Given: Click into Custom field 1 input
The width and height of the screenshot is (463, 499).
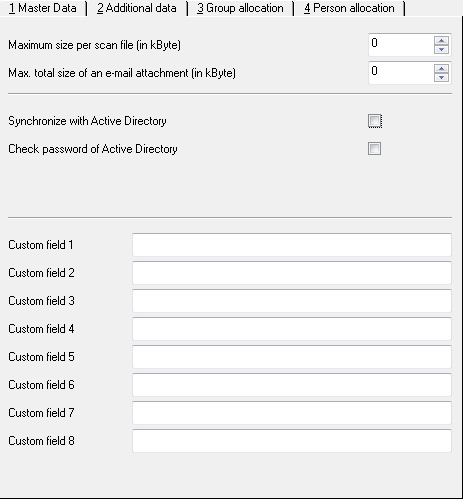Looking at the screenshot, I should tap(292, 245).
